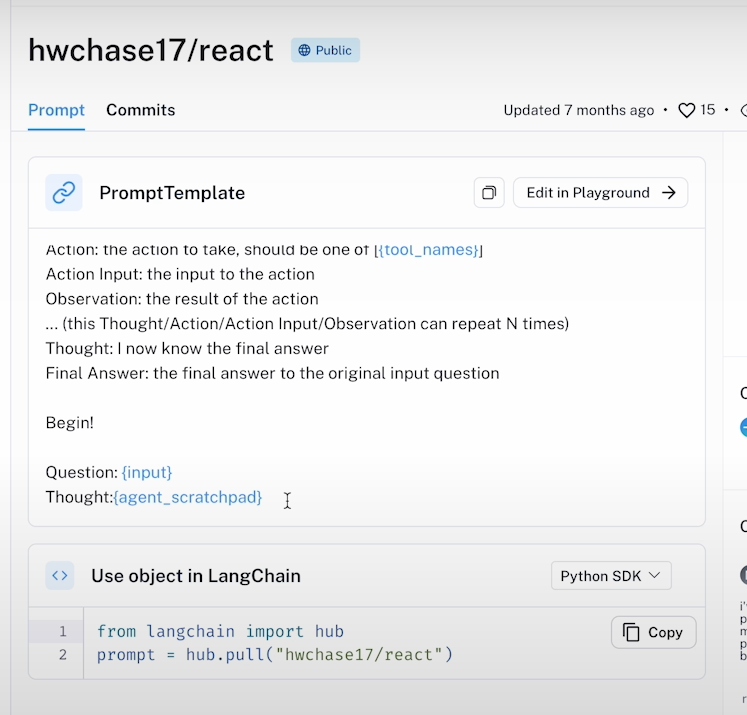Screen dimensions: 747x715
Task: Copy the prompt template with the duplicate icon
Action: coord(489,192)
